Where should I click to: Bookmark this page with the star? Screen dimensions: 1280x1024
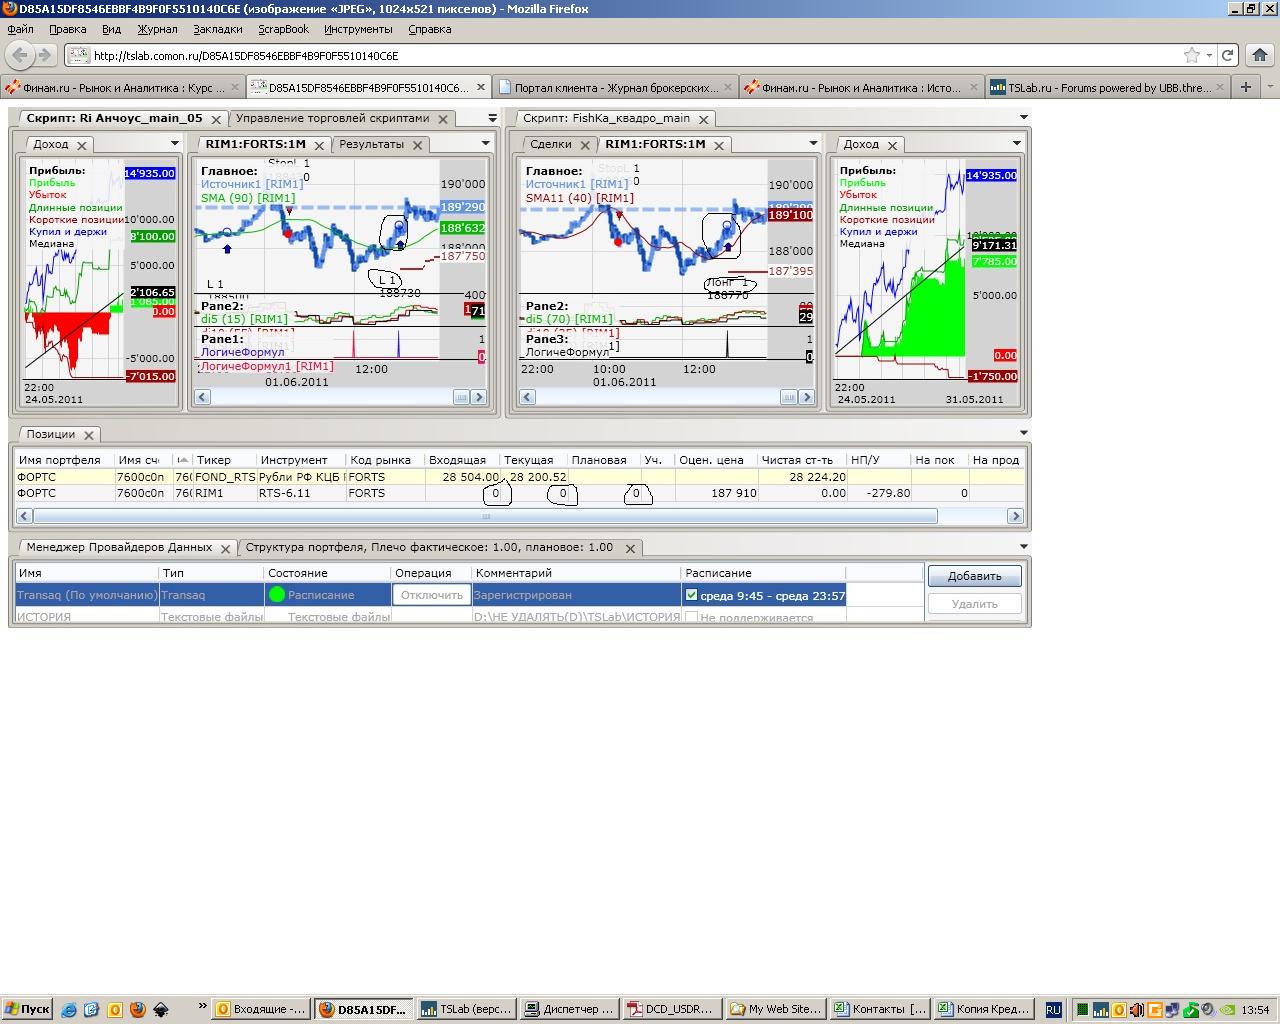[1191, 56]
